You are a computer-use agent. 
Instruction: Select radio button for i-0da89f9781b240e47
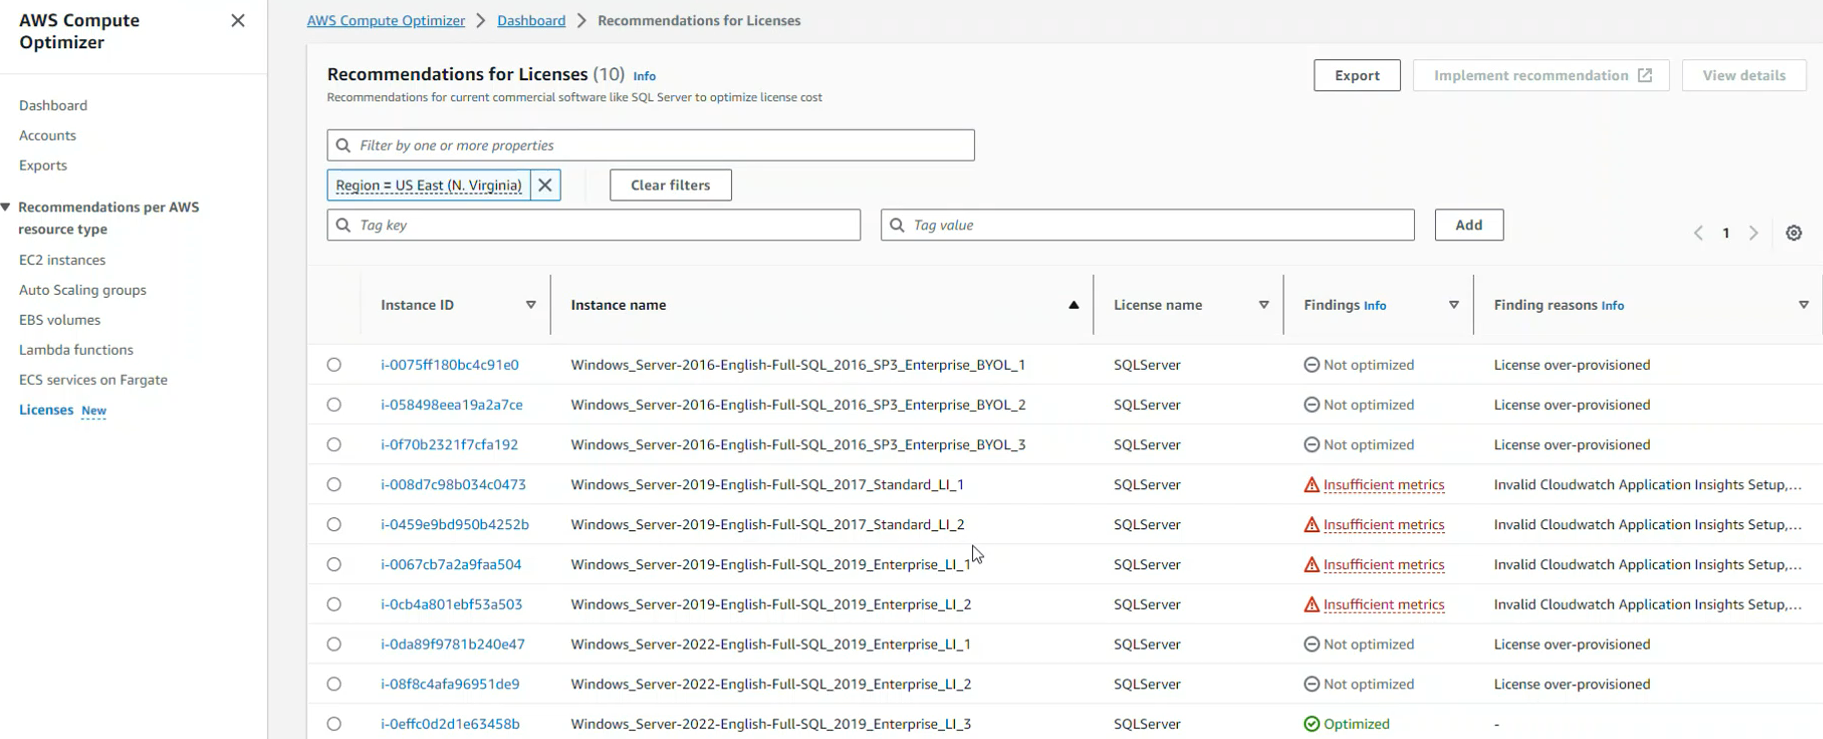coord(334,645)
